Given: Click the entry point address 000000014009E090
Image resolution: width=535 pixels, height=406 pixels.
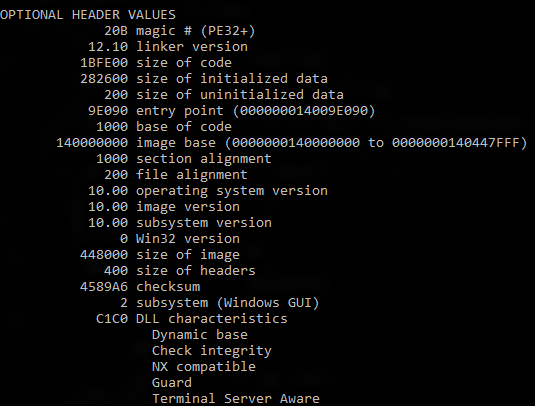Looking at the screenshot, I should (x=304, y=111).
